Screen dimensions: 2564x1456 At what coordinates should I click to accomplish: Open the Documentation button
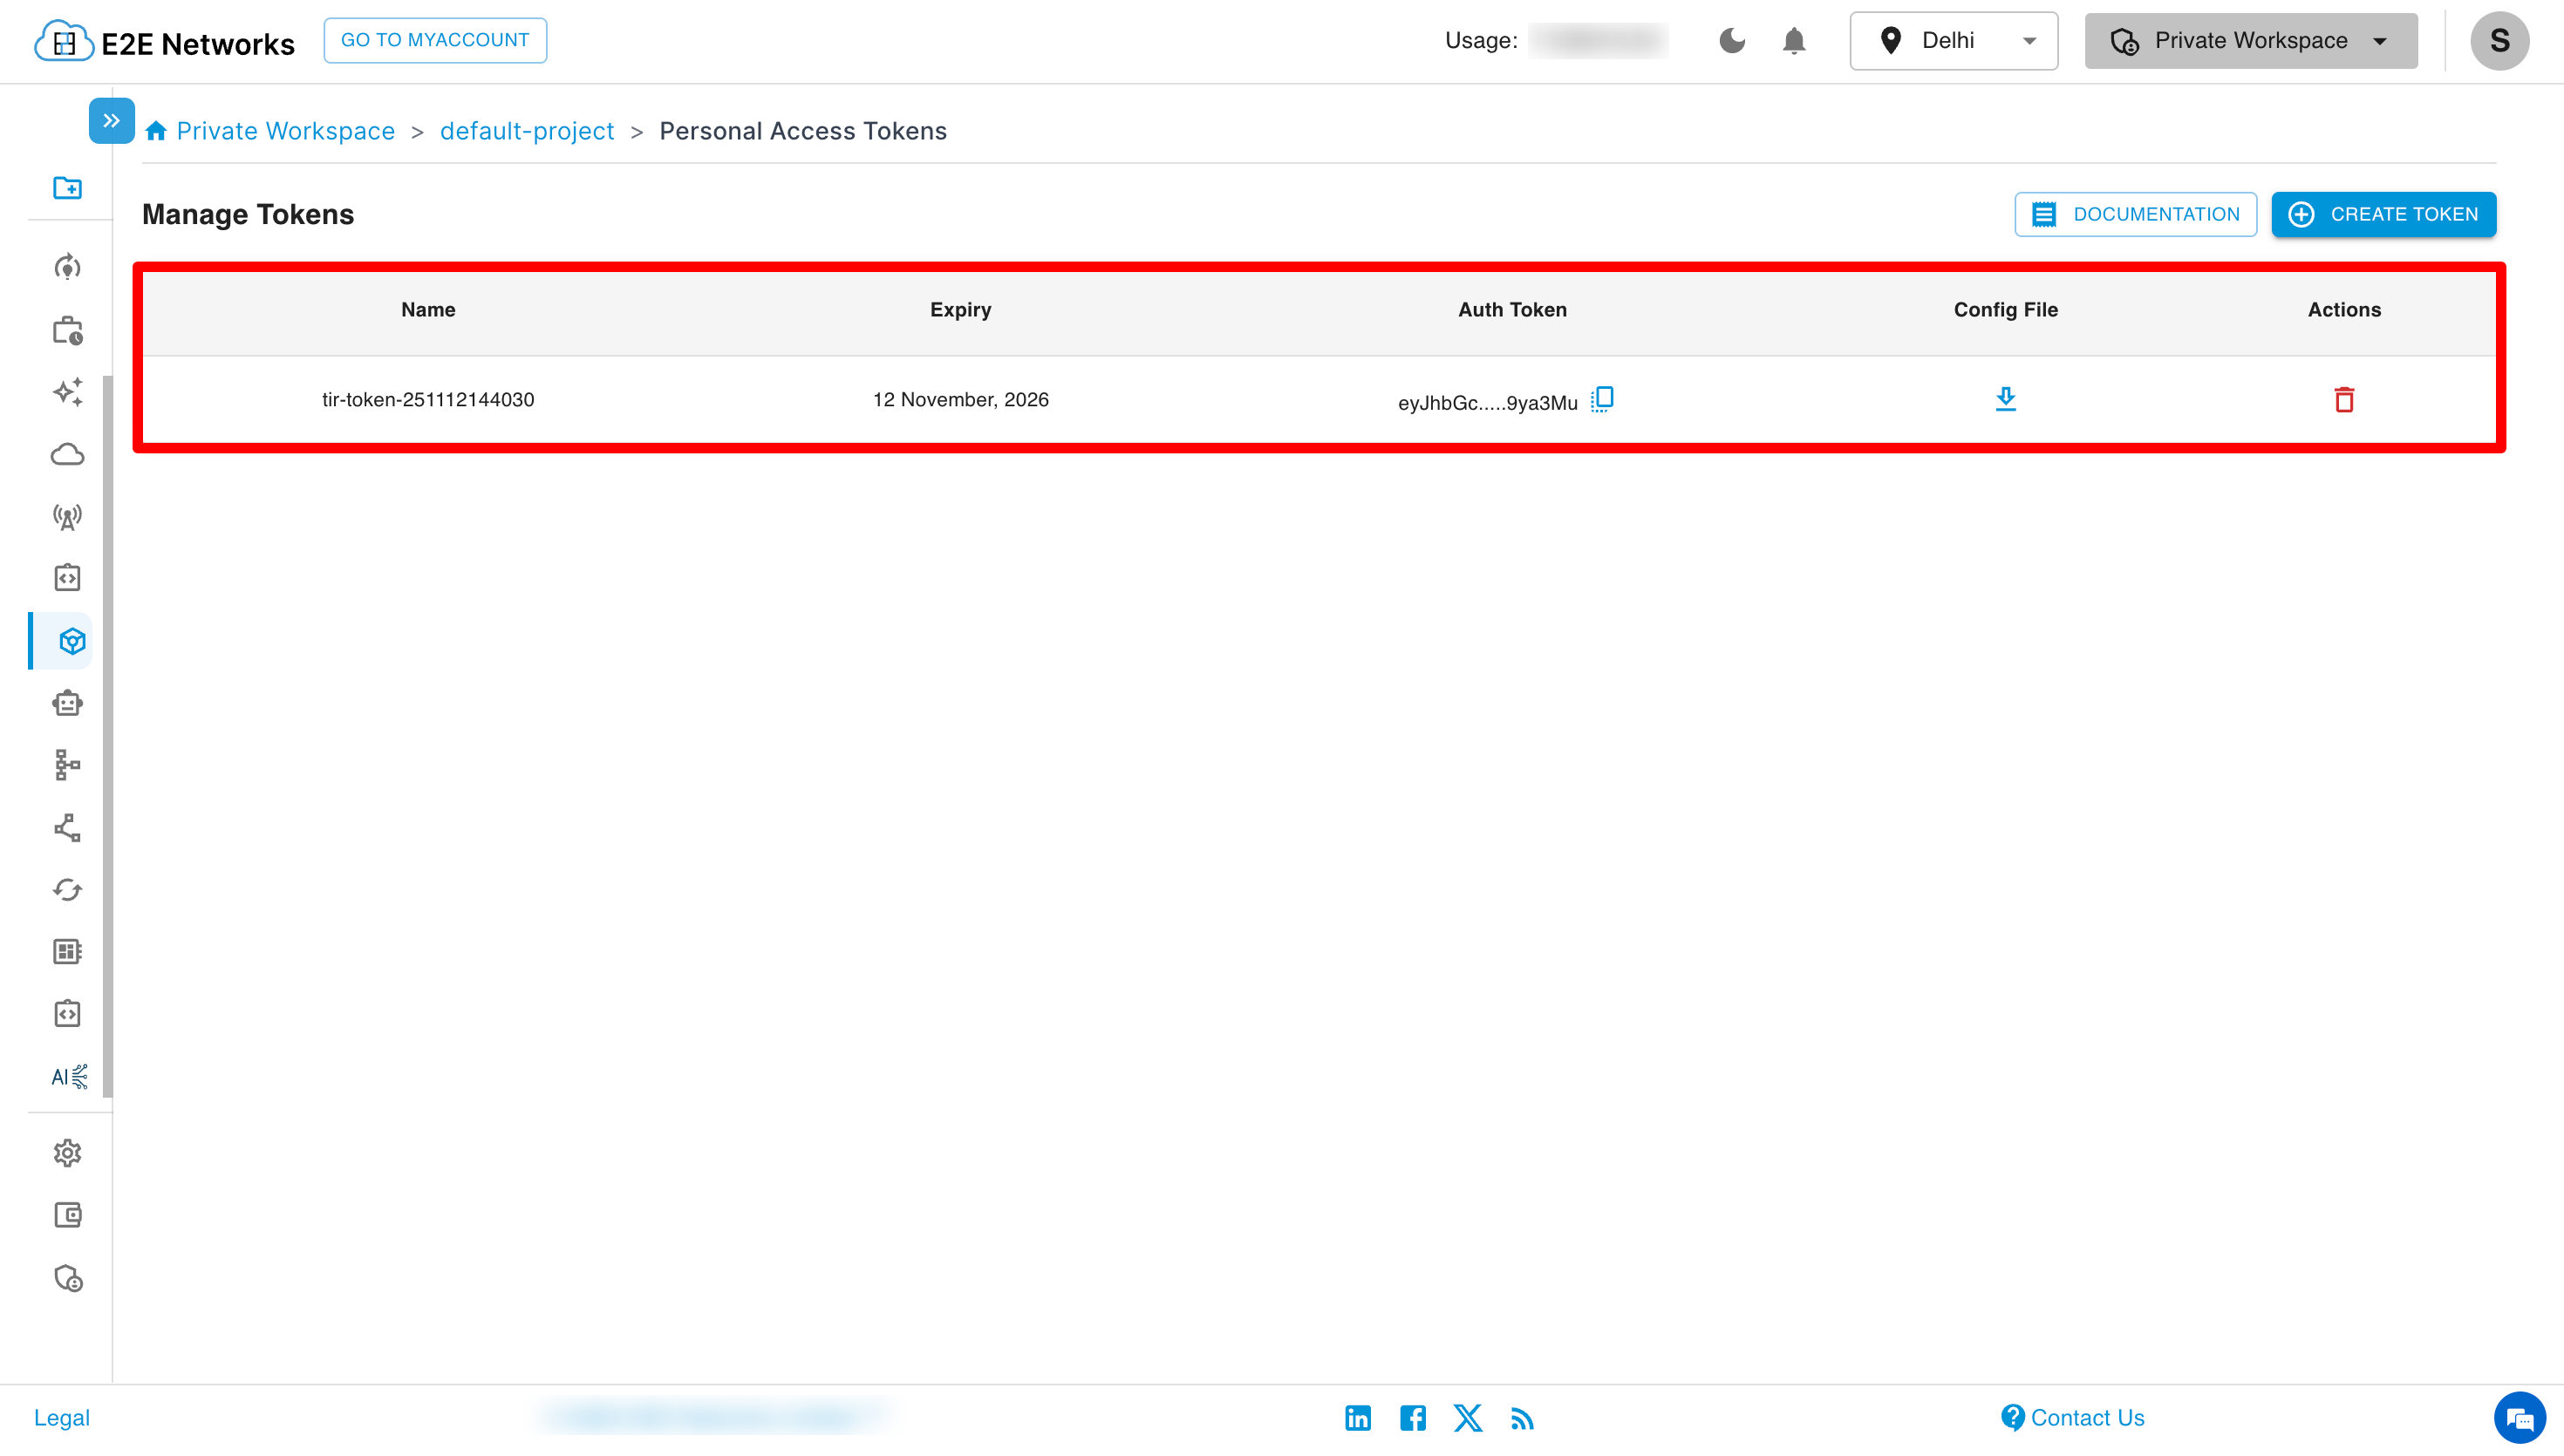(2135, 214)
